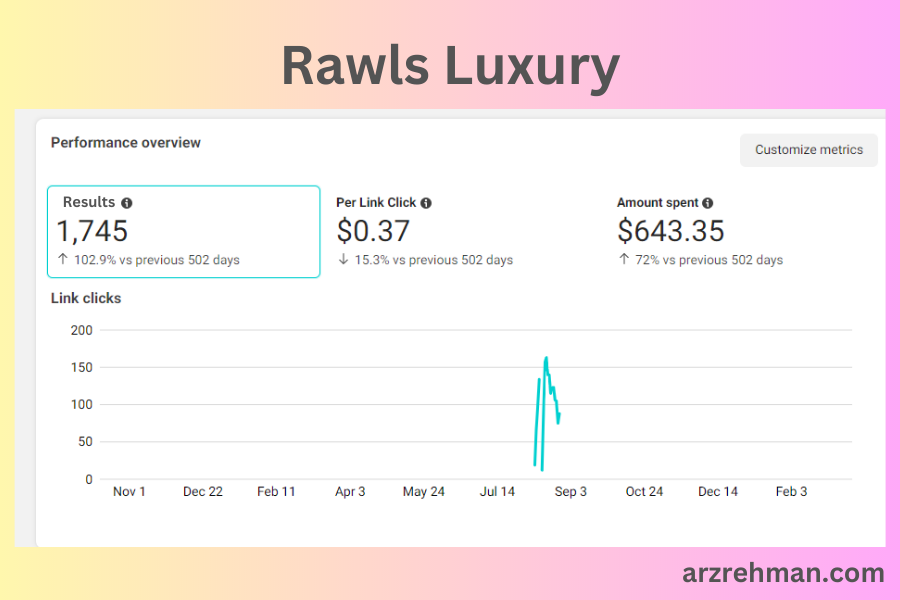
Task: Click the teal line chart peak
Action: click(x=546, y=357)
